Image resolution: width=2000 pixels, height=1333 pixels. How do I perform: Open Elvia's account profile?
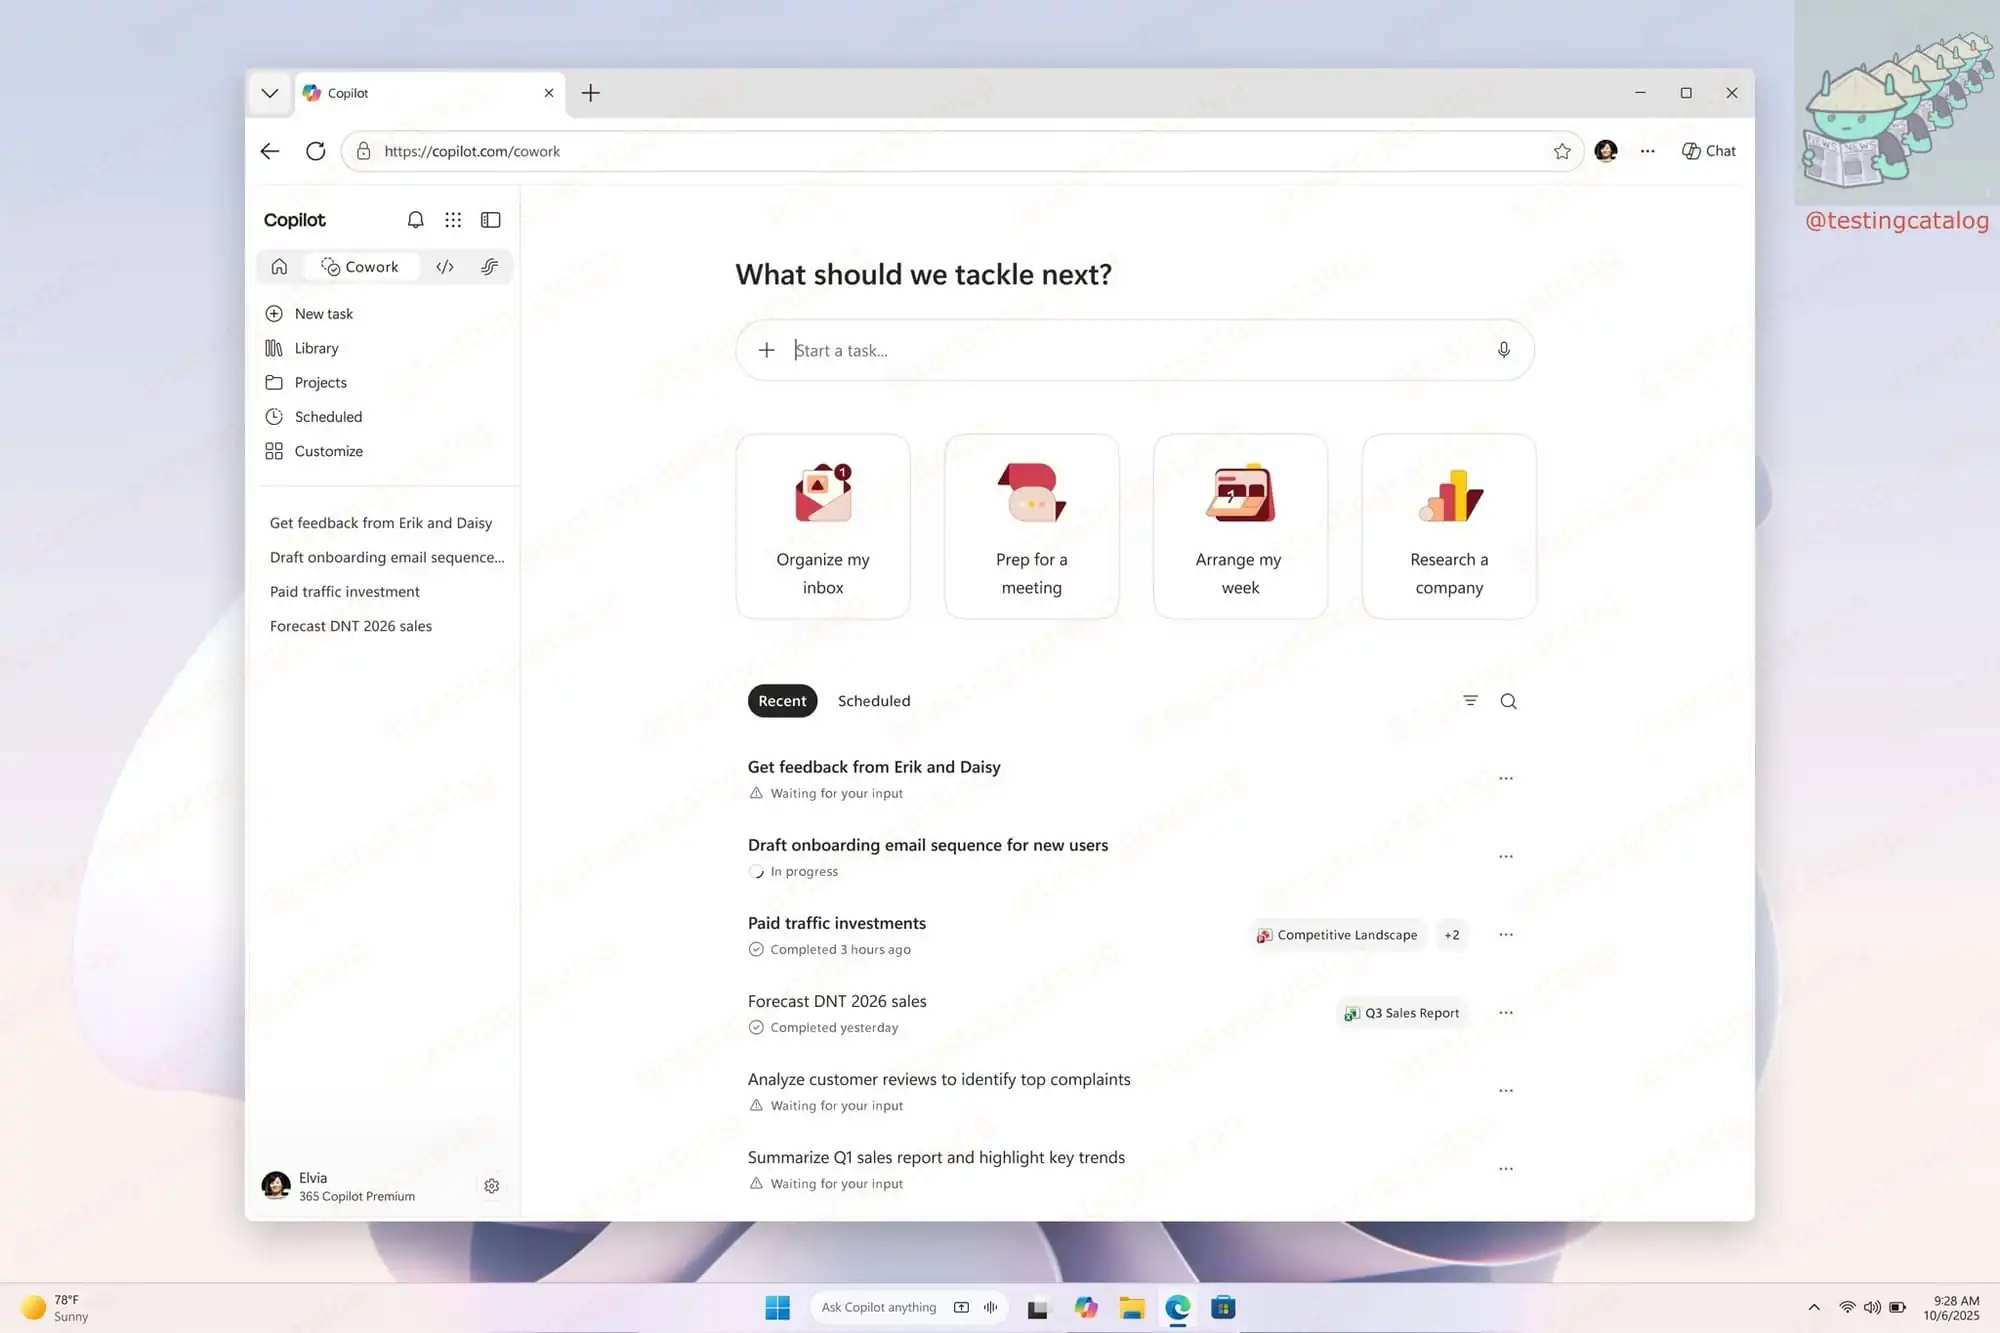(339, 1186)
